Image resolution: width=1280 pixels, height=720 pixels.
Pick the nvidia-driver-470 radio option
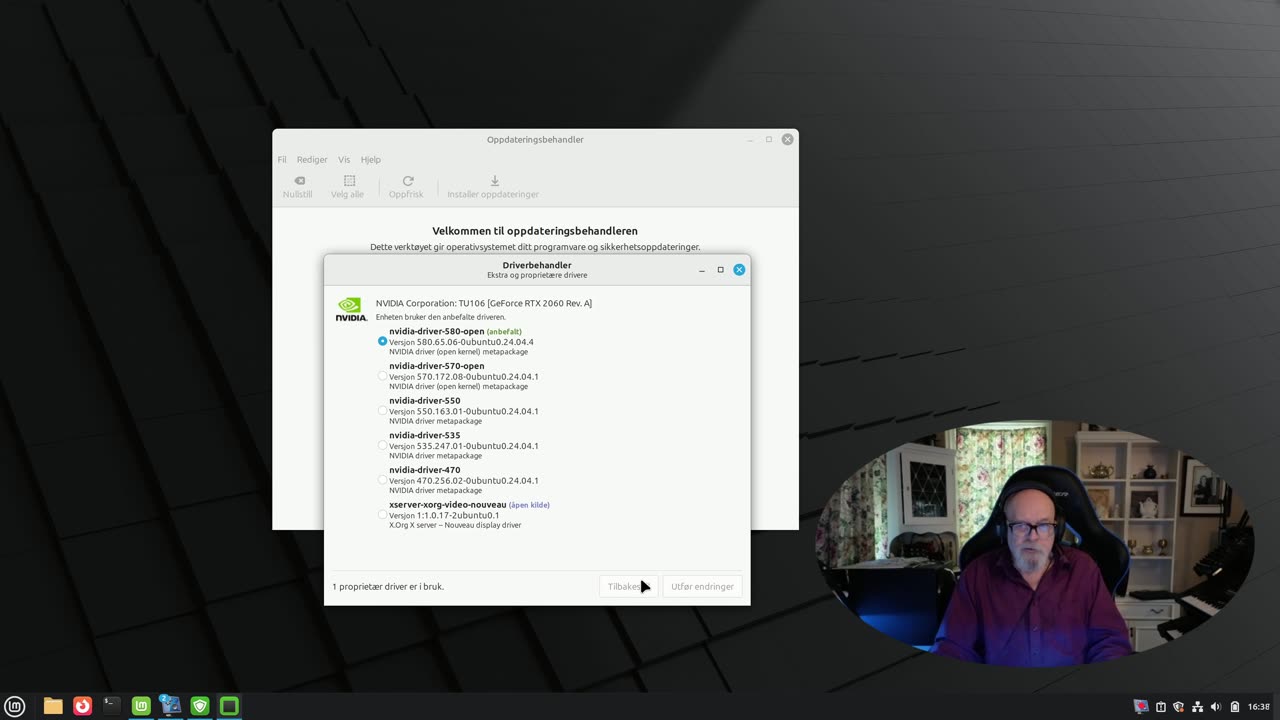(382, 480)
